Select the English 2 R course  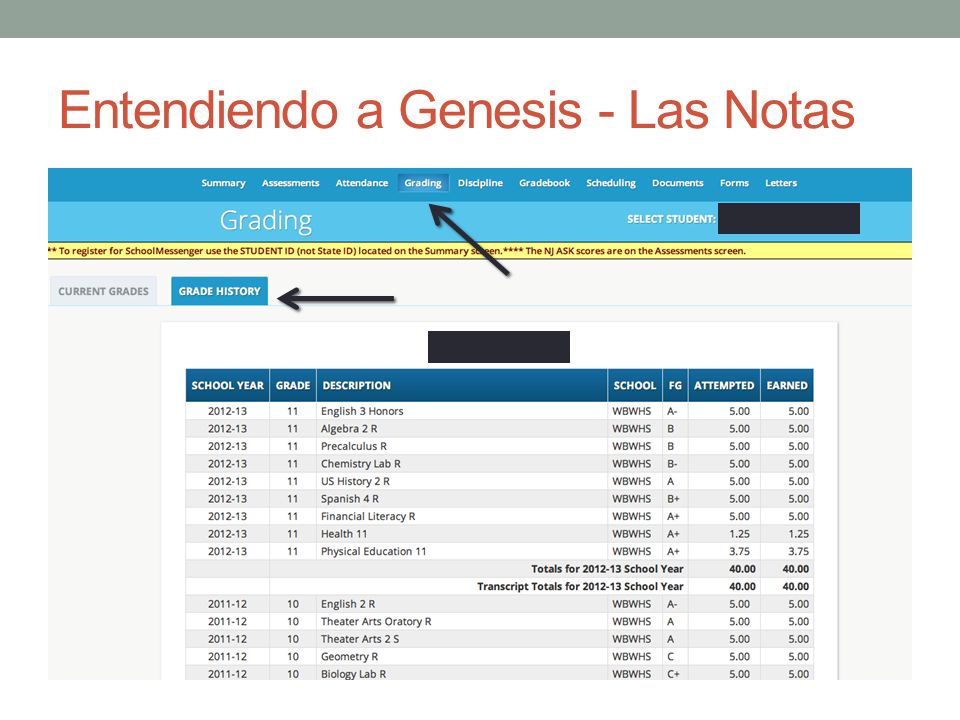pyautogui.click(x=500, y=604)
